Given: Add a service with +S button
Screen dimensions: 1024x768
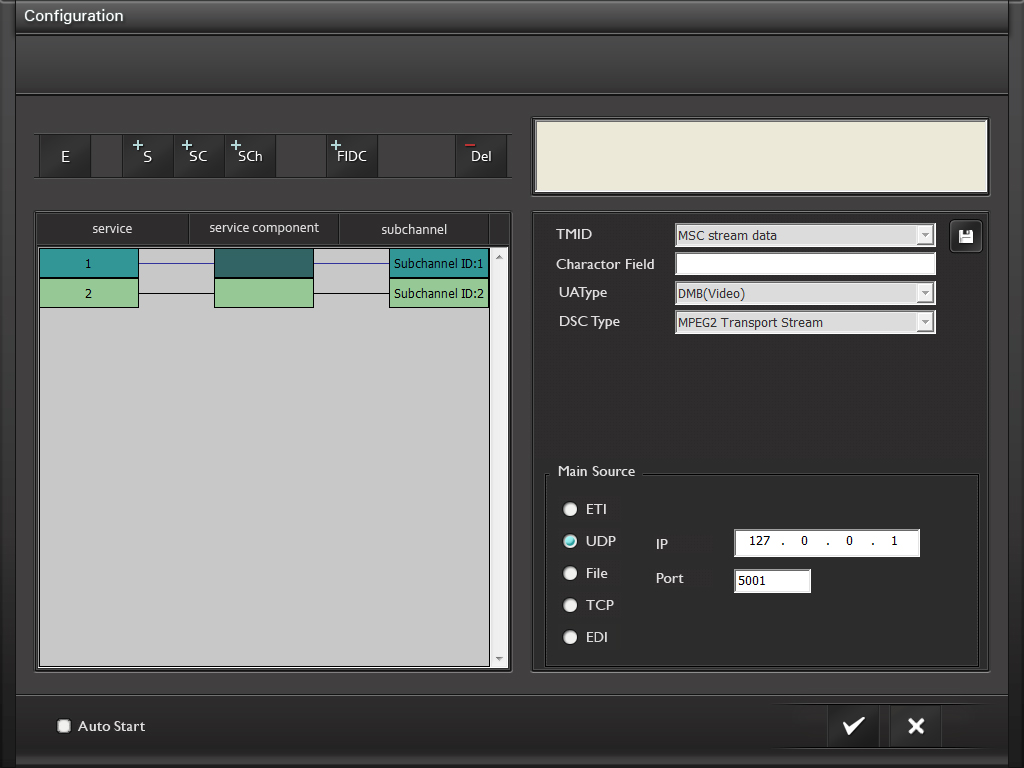Looking at the screenshot, I should pyautogui.click(x=147, y=157).
